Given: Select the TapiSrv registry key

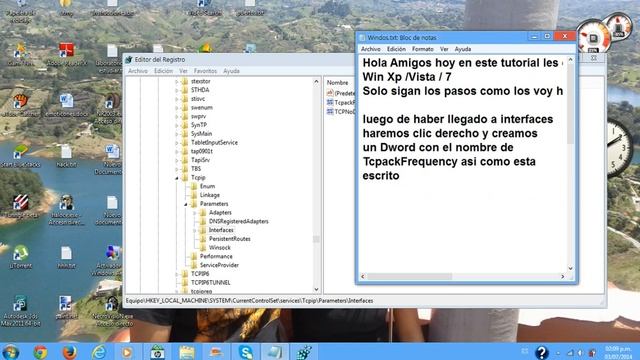Looking at the screenshot, I should pyautogui.click(x=200, y=160).
